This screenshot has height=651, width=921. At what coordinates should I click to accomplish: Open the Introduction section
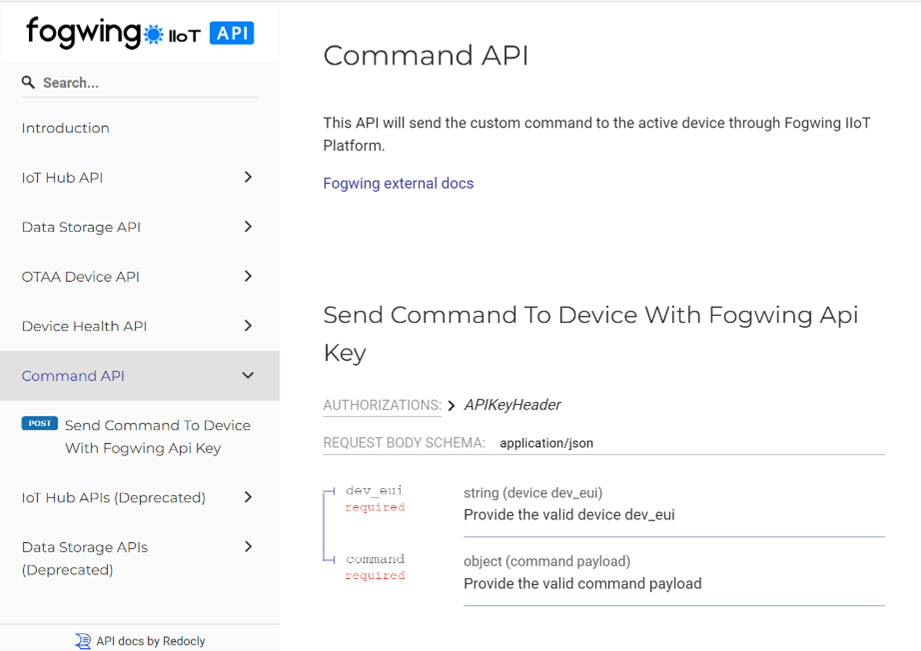click(x=65, y=128)
